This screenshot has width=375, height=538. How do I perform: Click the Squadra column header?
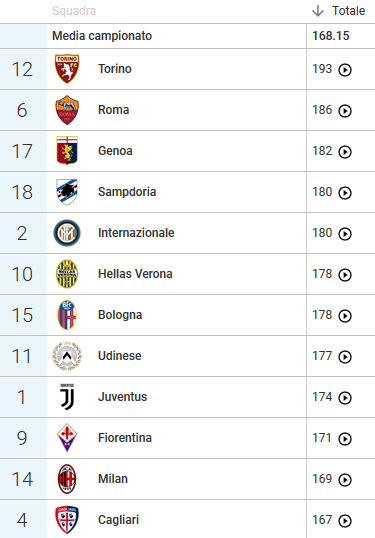74,11
